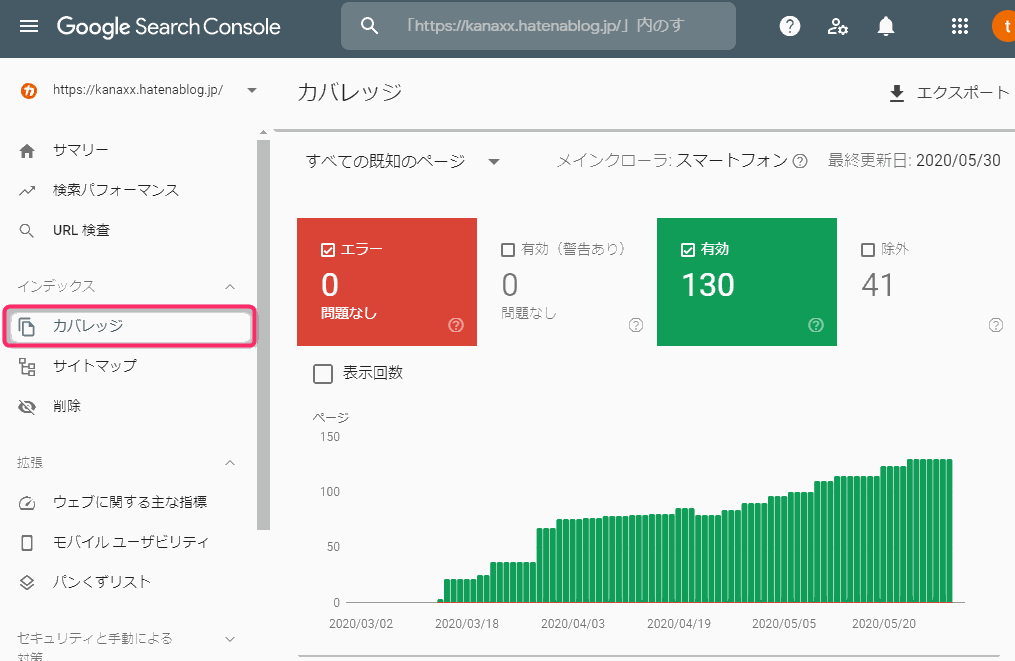Select the green 有効 130 status card
This screenshot has height=661, width=1015.
coord(747,282)
